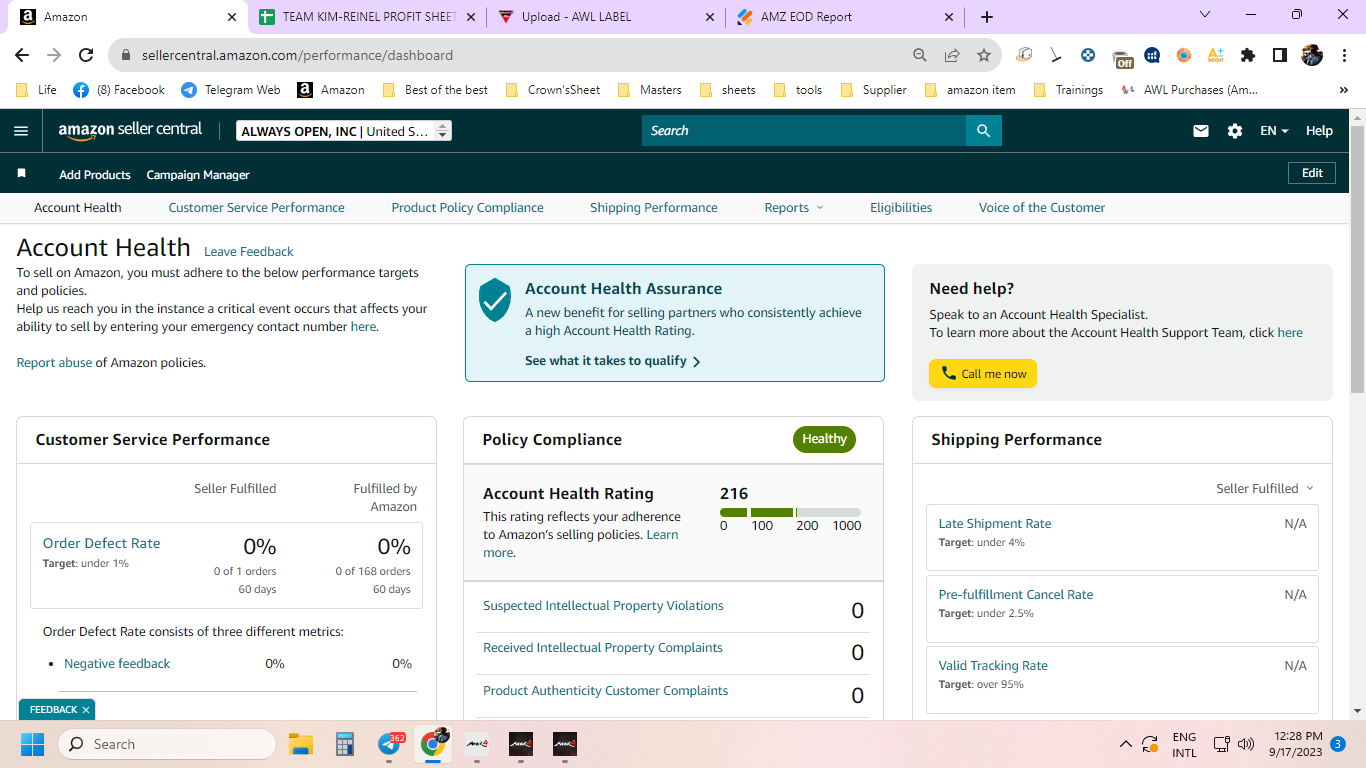Open the Seller Central hamburger menu
1366x768 pixels.
21,131
